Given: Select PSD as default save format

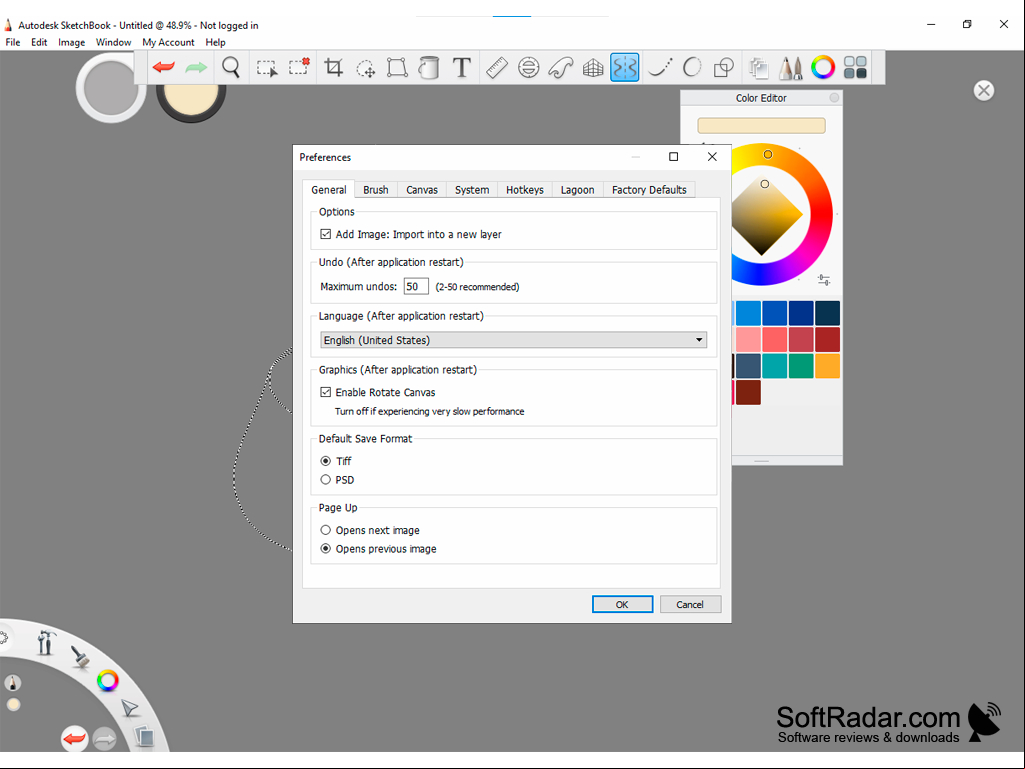Looking at the screenshot, I should 326,480.
